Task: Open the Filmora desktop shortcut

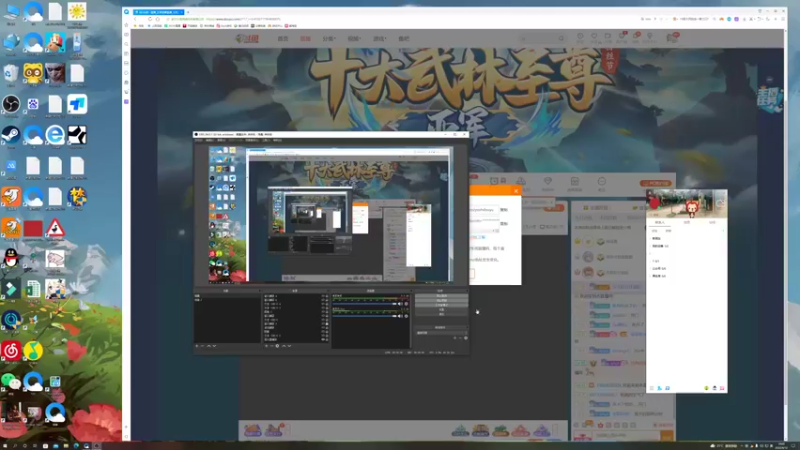Action: [x=11, y=289]
